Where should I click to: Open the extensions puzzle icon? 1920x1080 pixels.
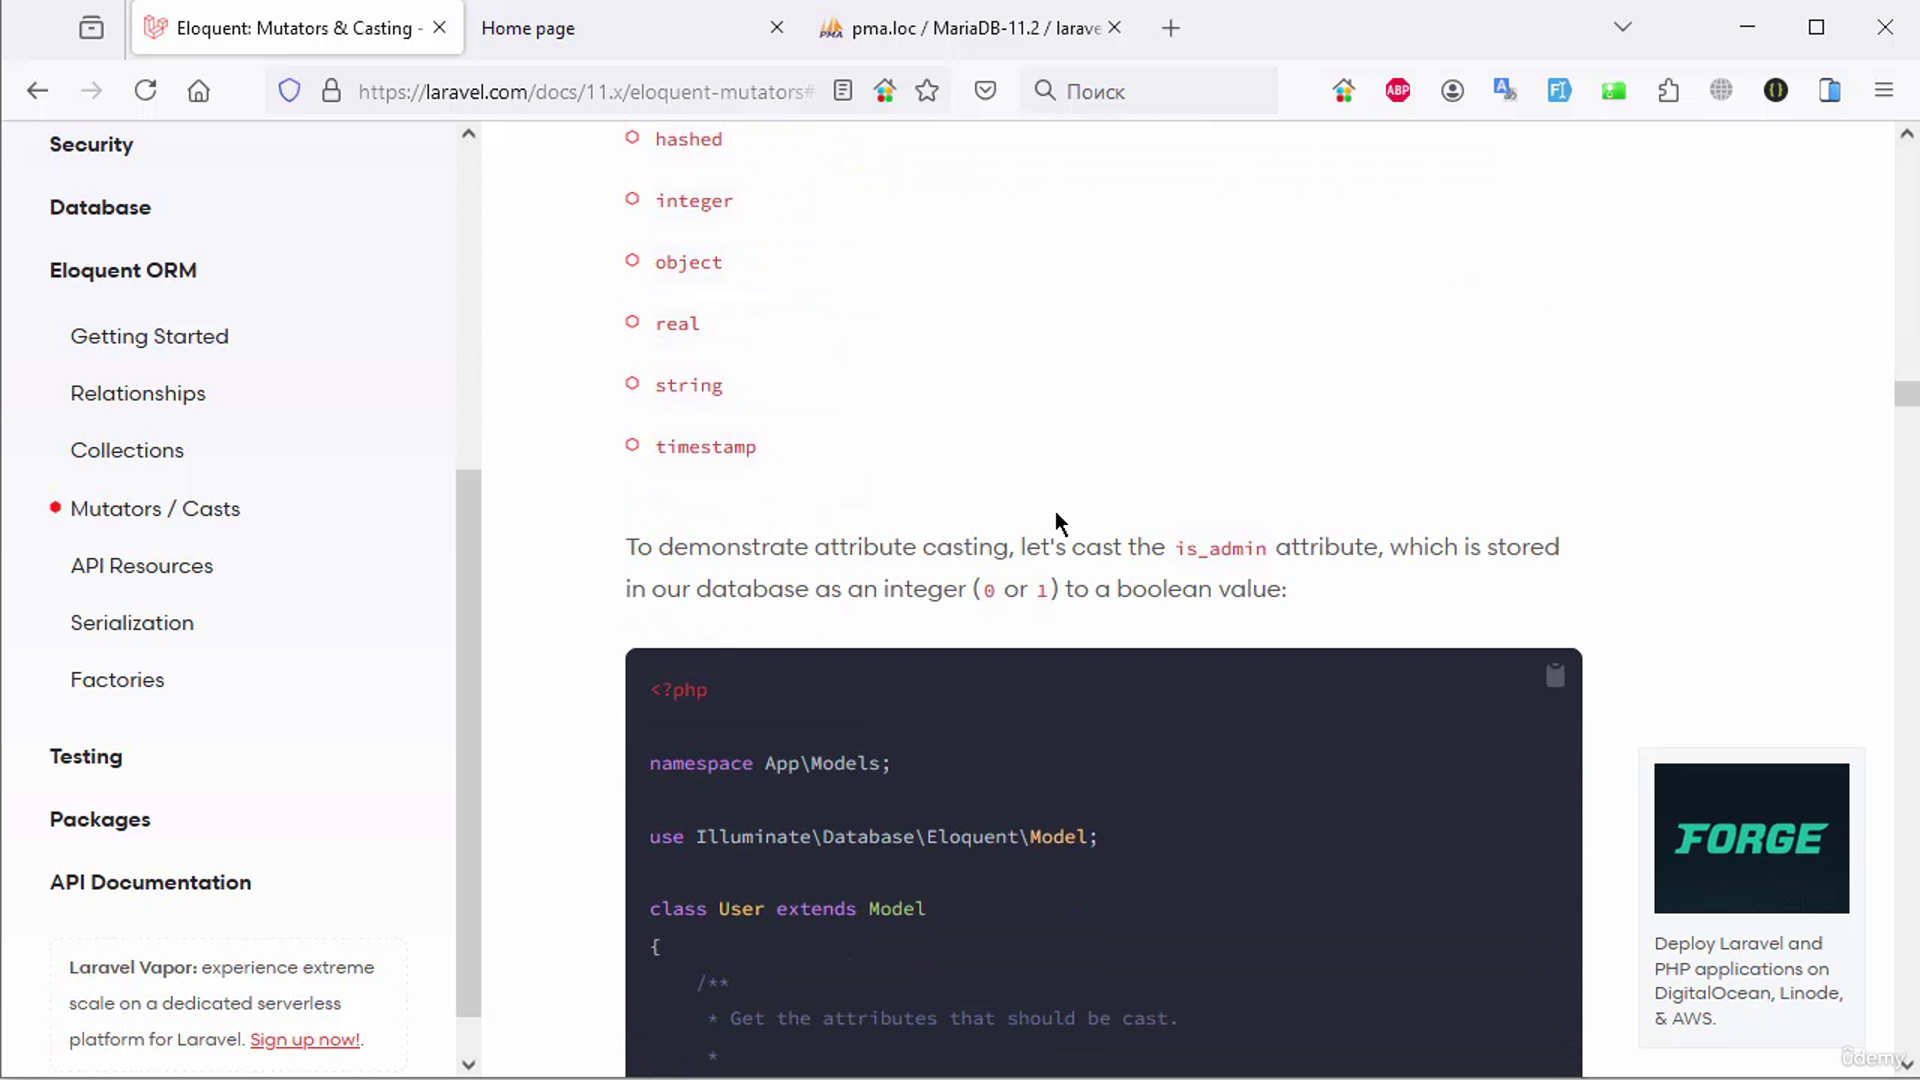(x=1668, y=91)
